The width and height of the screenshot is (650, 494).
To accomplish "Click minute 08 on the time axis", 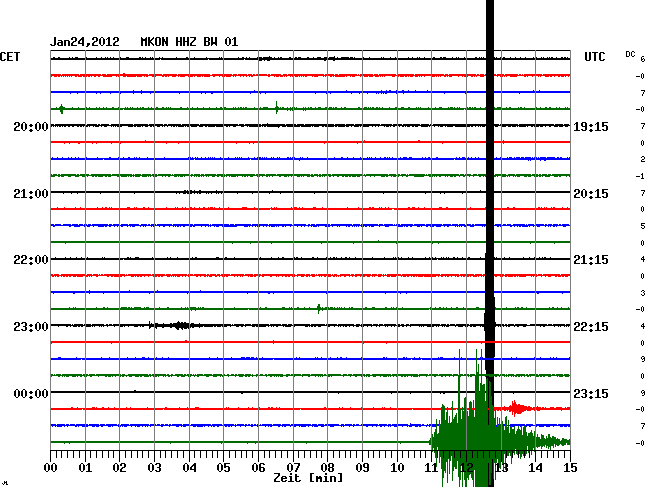I will [x=327, y=468].
